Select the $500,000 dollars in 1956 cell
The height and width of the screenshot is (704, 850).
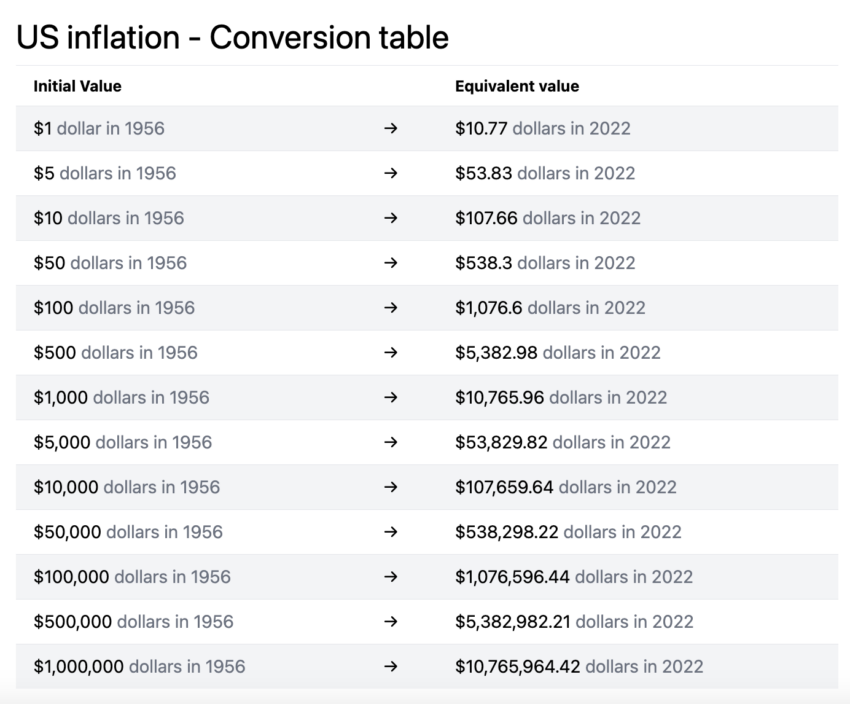[133, 622]
